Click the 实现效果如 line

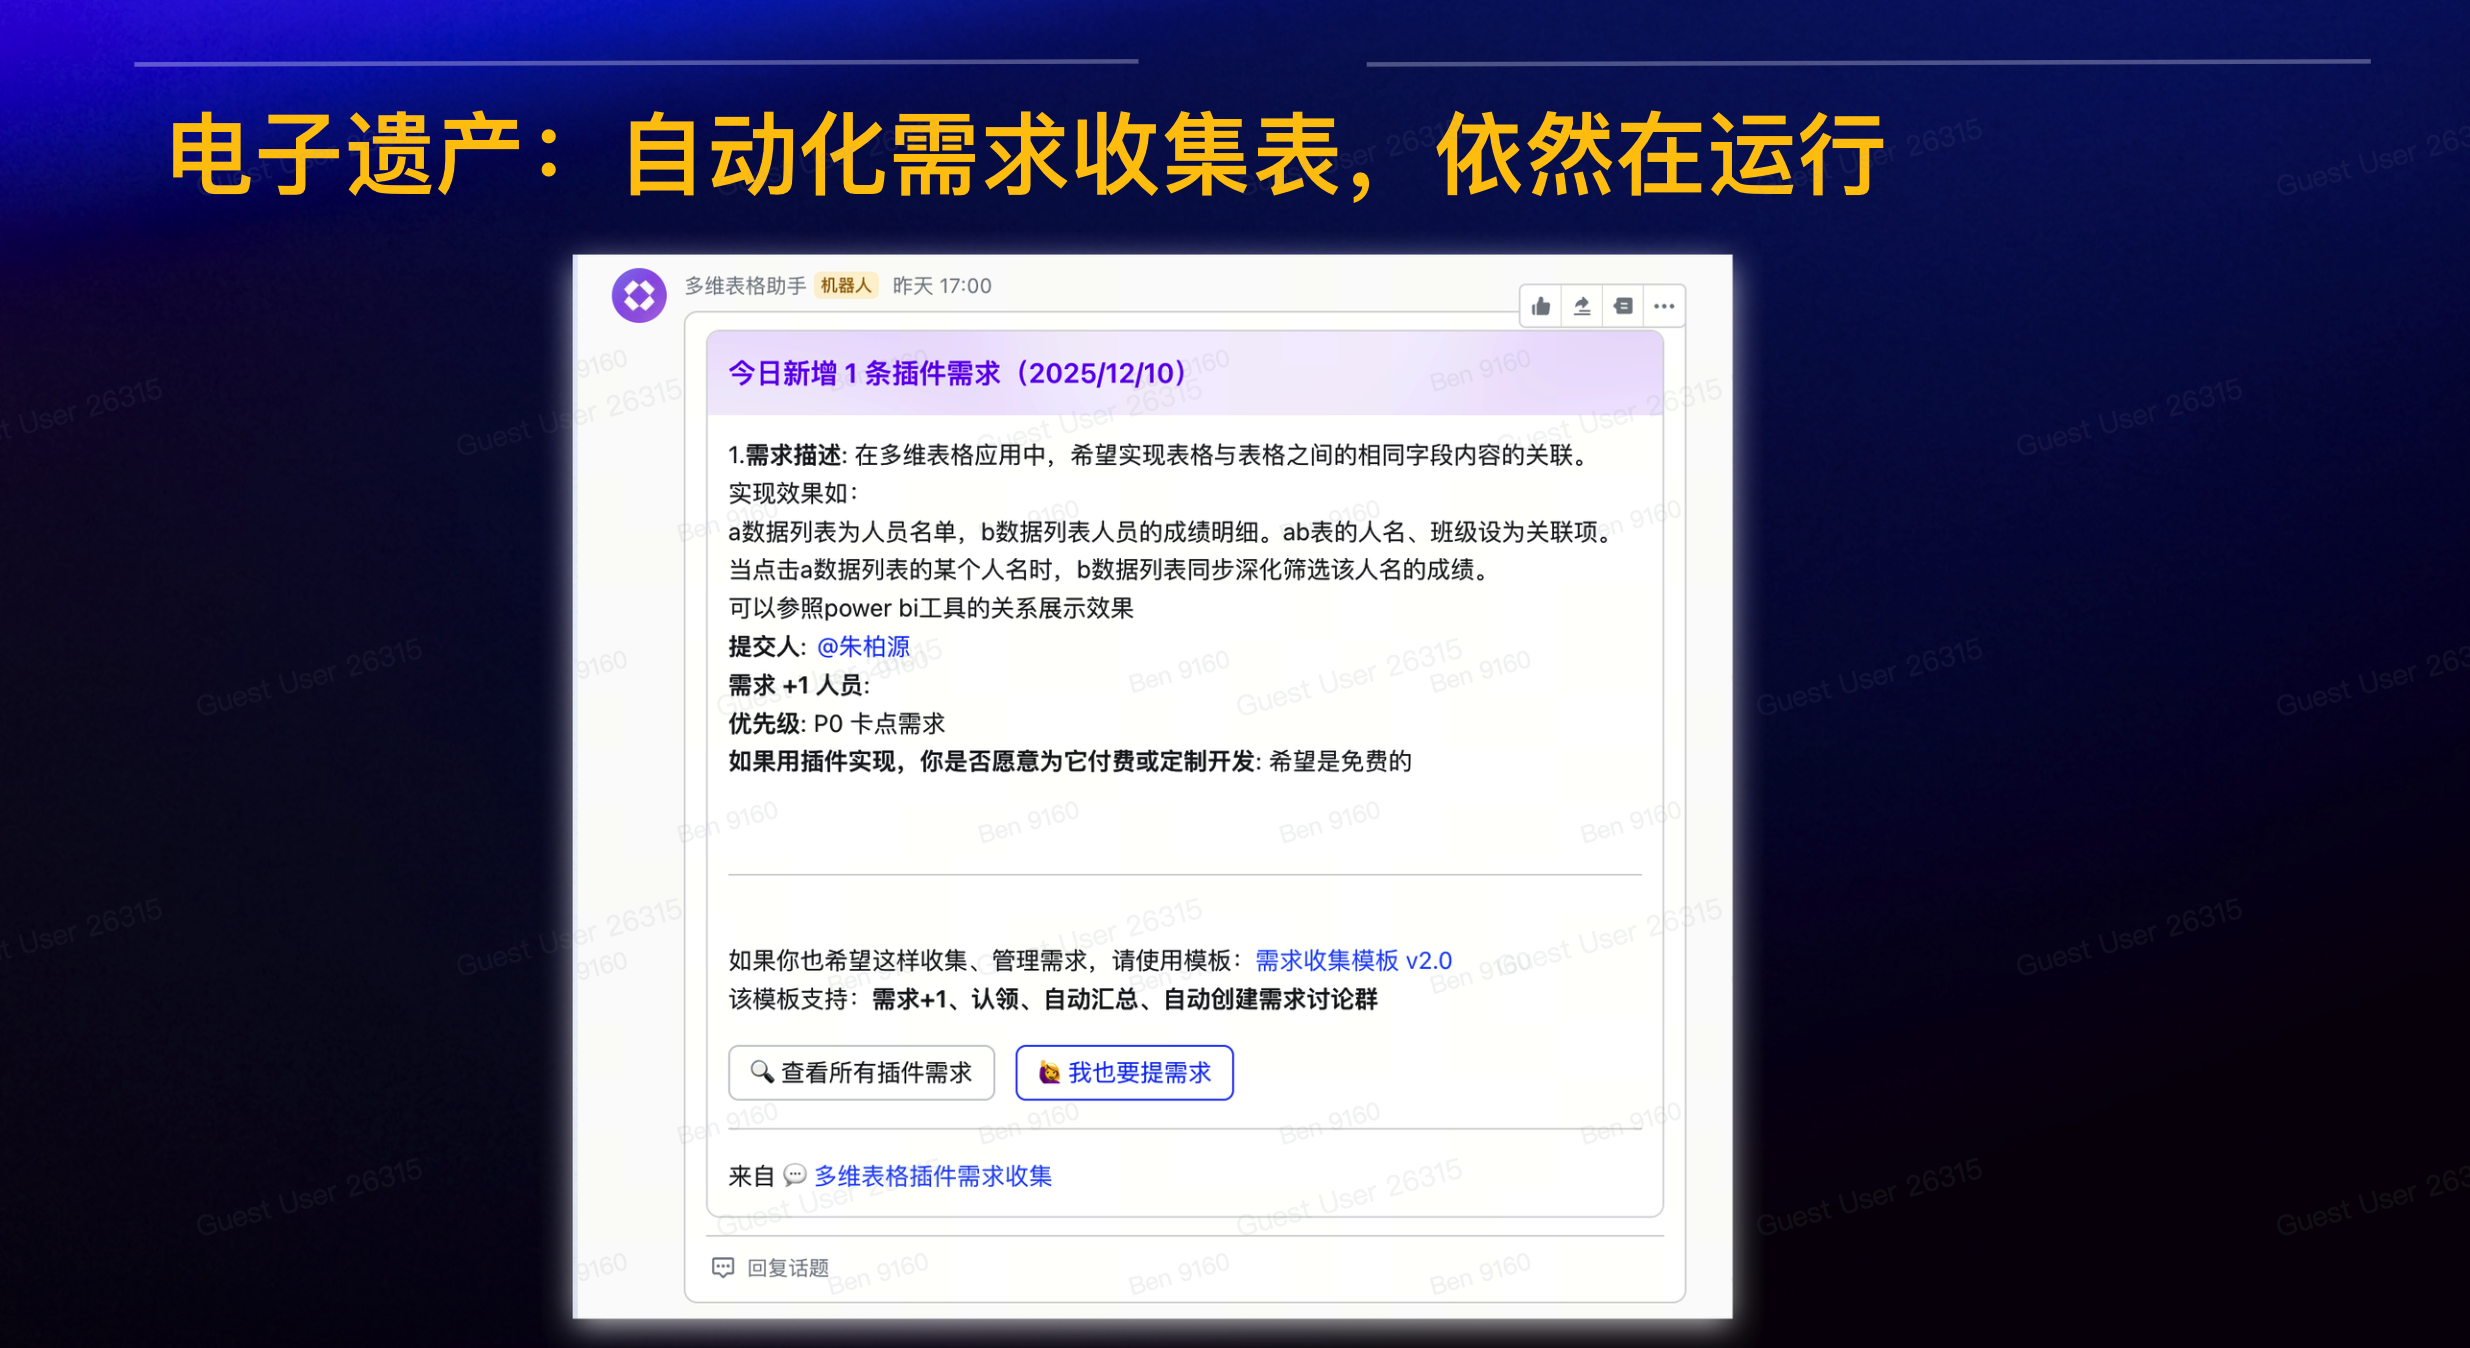793,493
